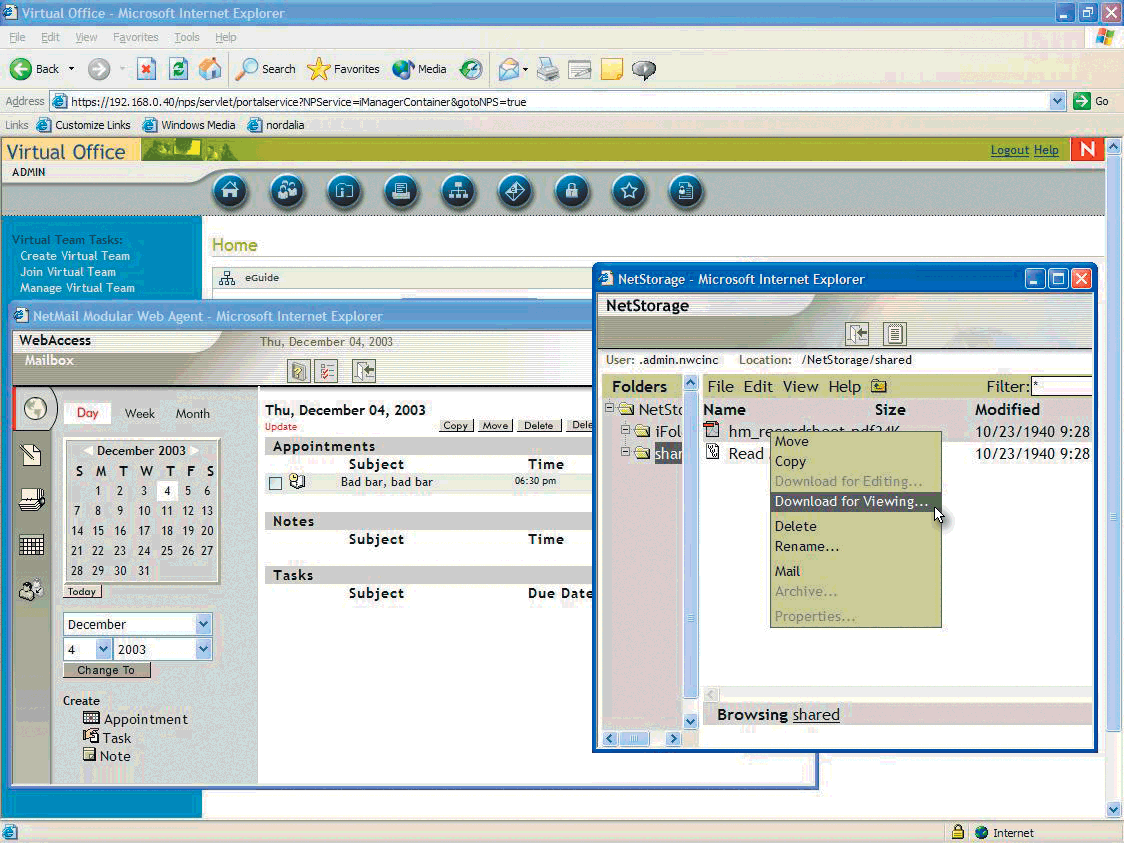Click the red Update link
Image resolution: width=1124 pixels, height=843 pixels.
click(281, 427)
